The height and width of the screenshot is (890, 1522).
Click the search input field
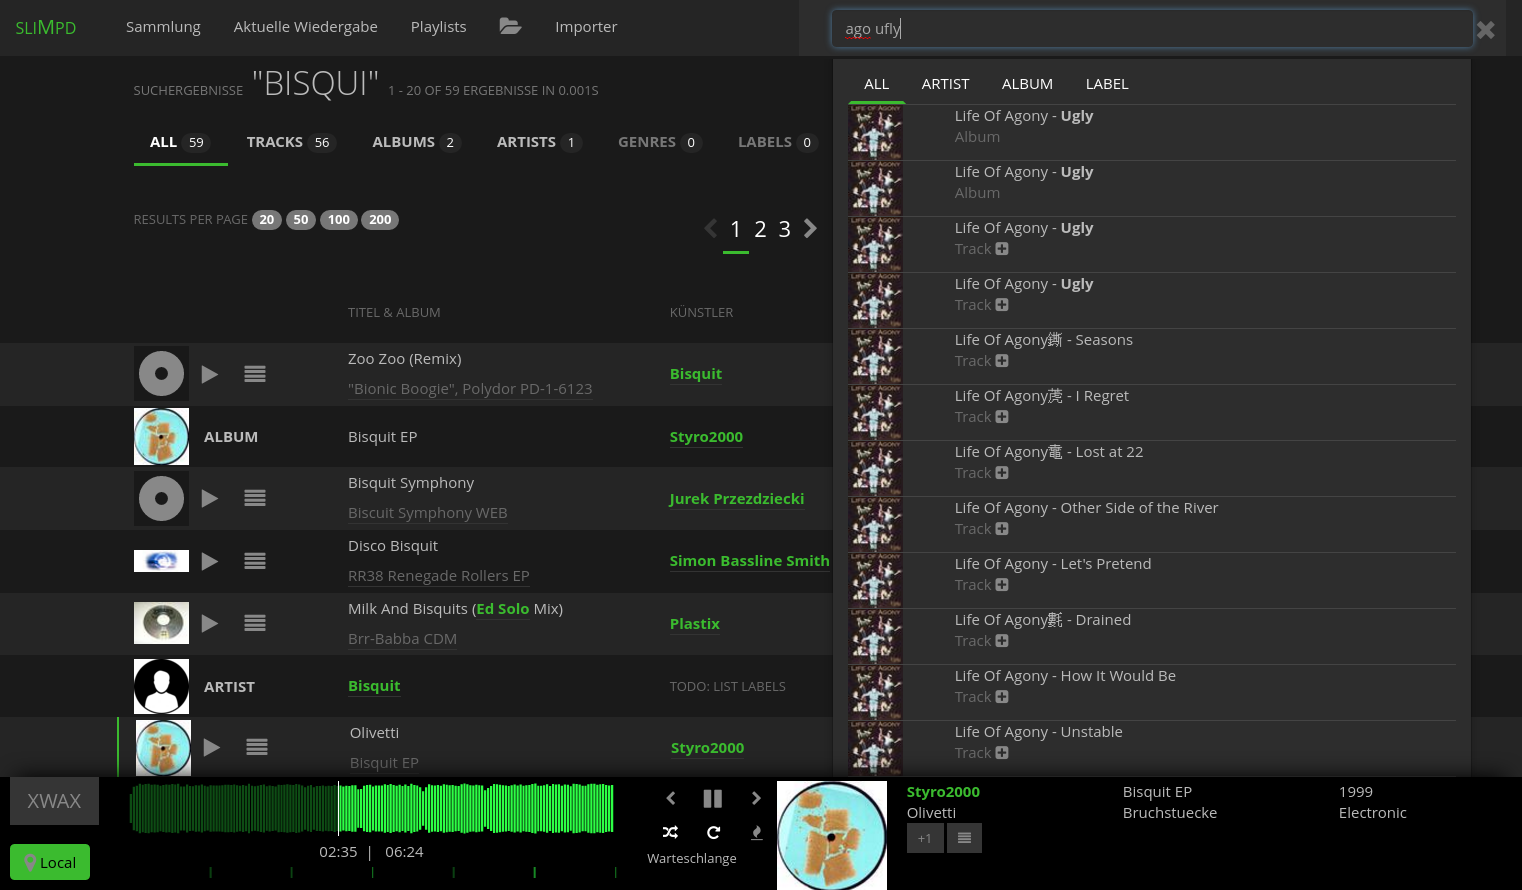click(x=1150, y=29)
